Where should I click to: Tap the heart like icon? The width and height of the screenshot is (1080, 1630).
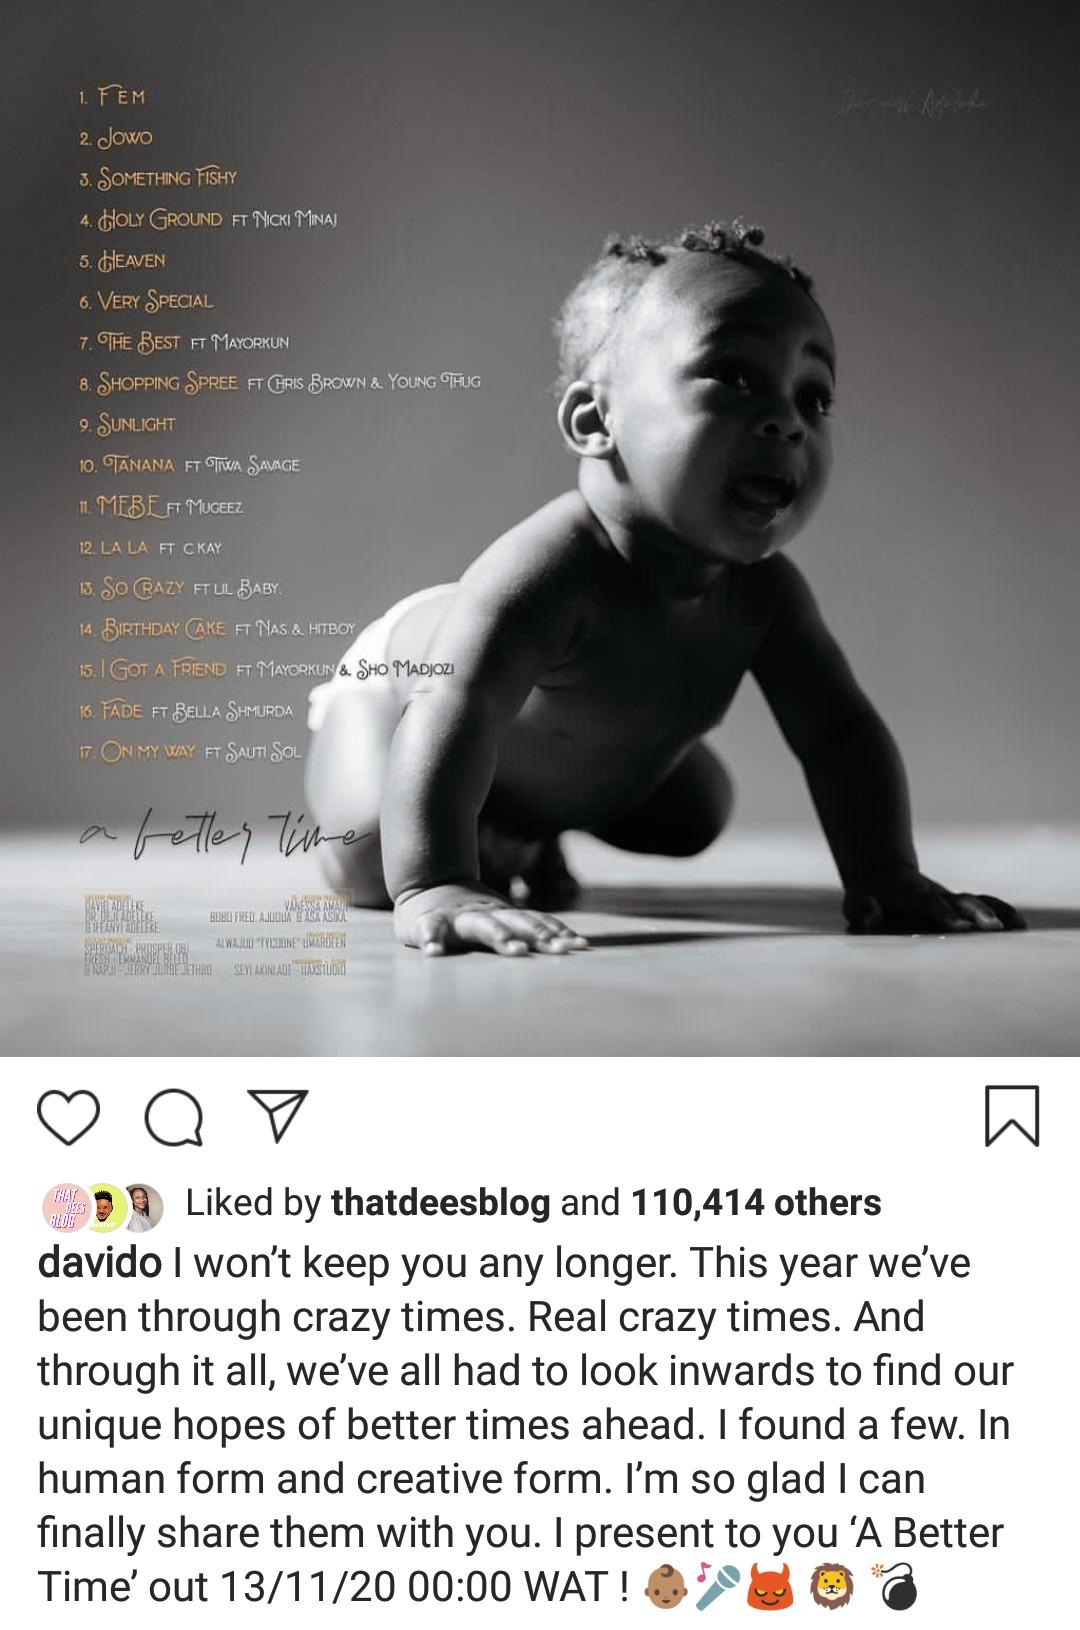69,1116
